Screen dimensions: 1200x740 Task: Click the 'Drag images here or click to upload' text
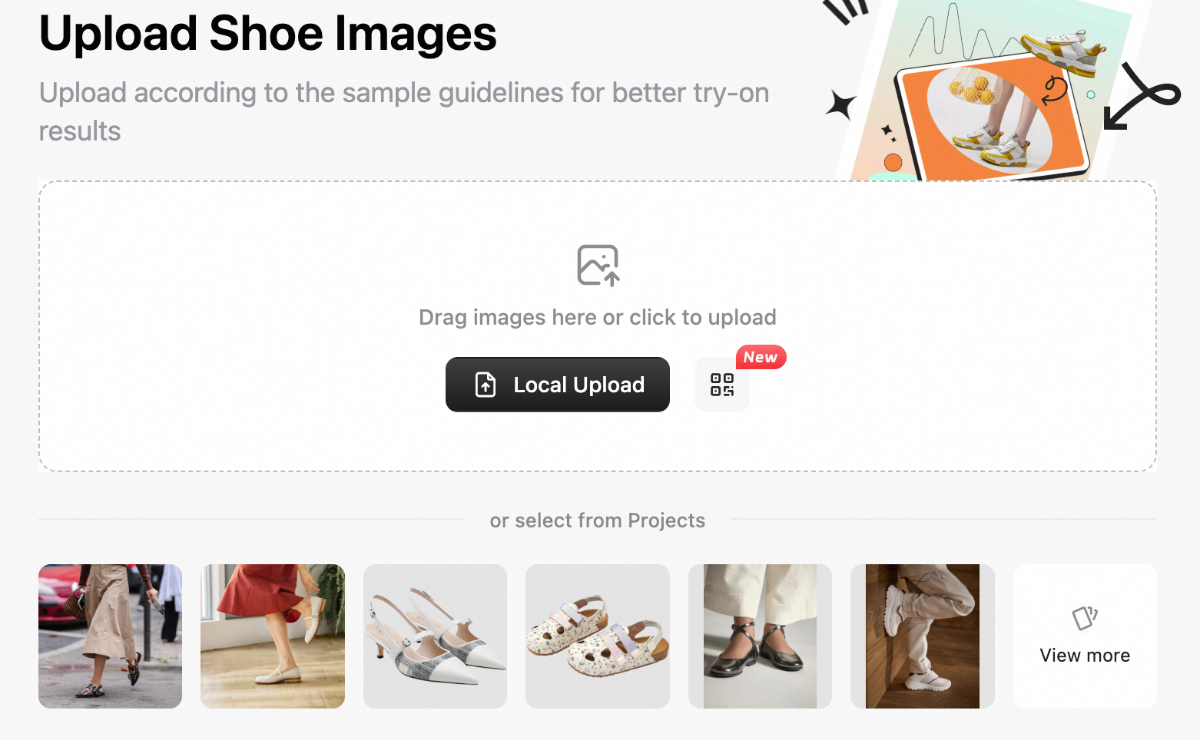coord(597,318)
